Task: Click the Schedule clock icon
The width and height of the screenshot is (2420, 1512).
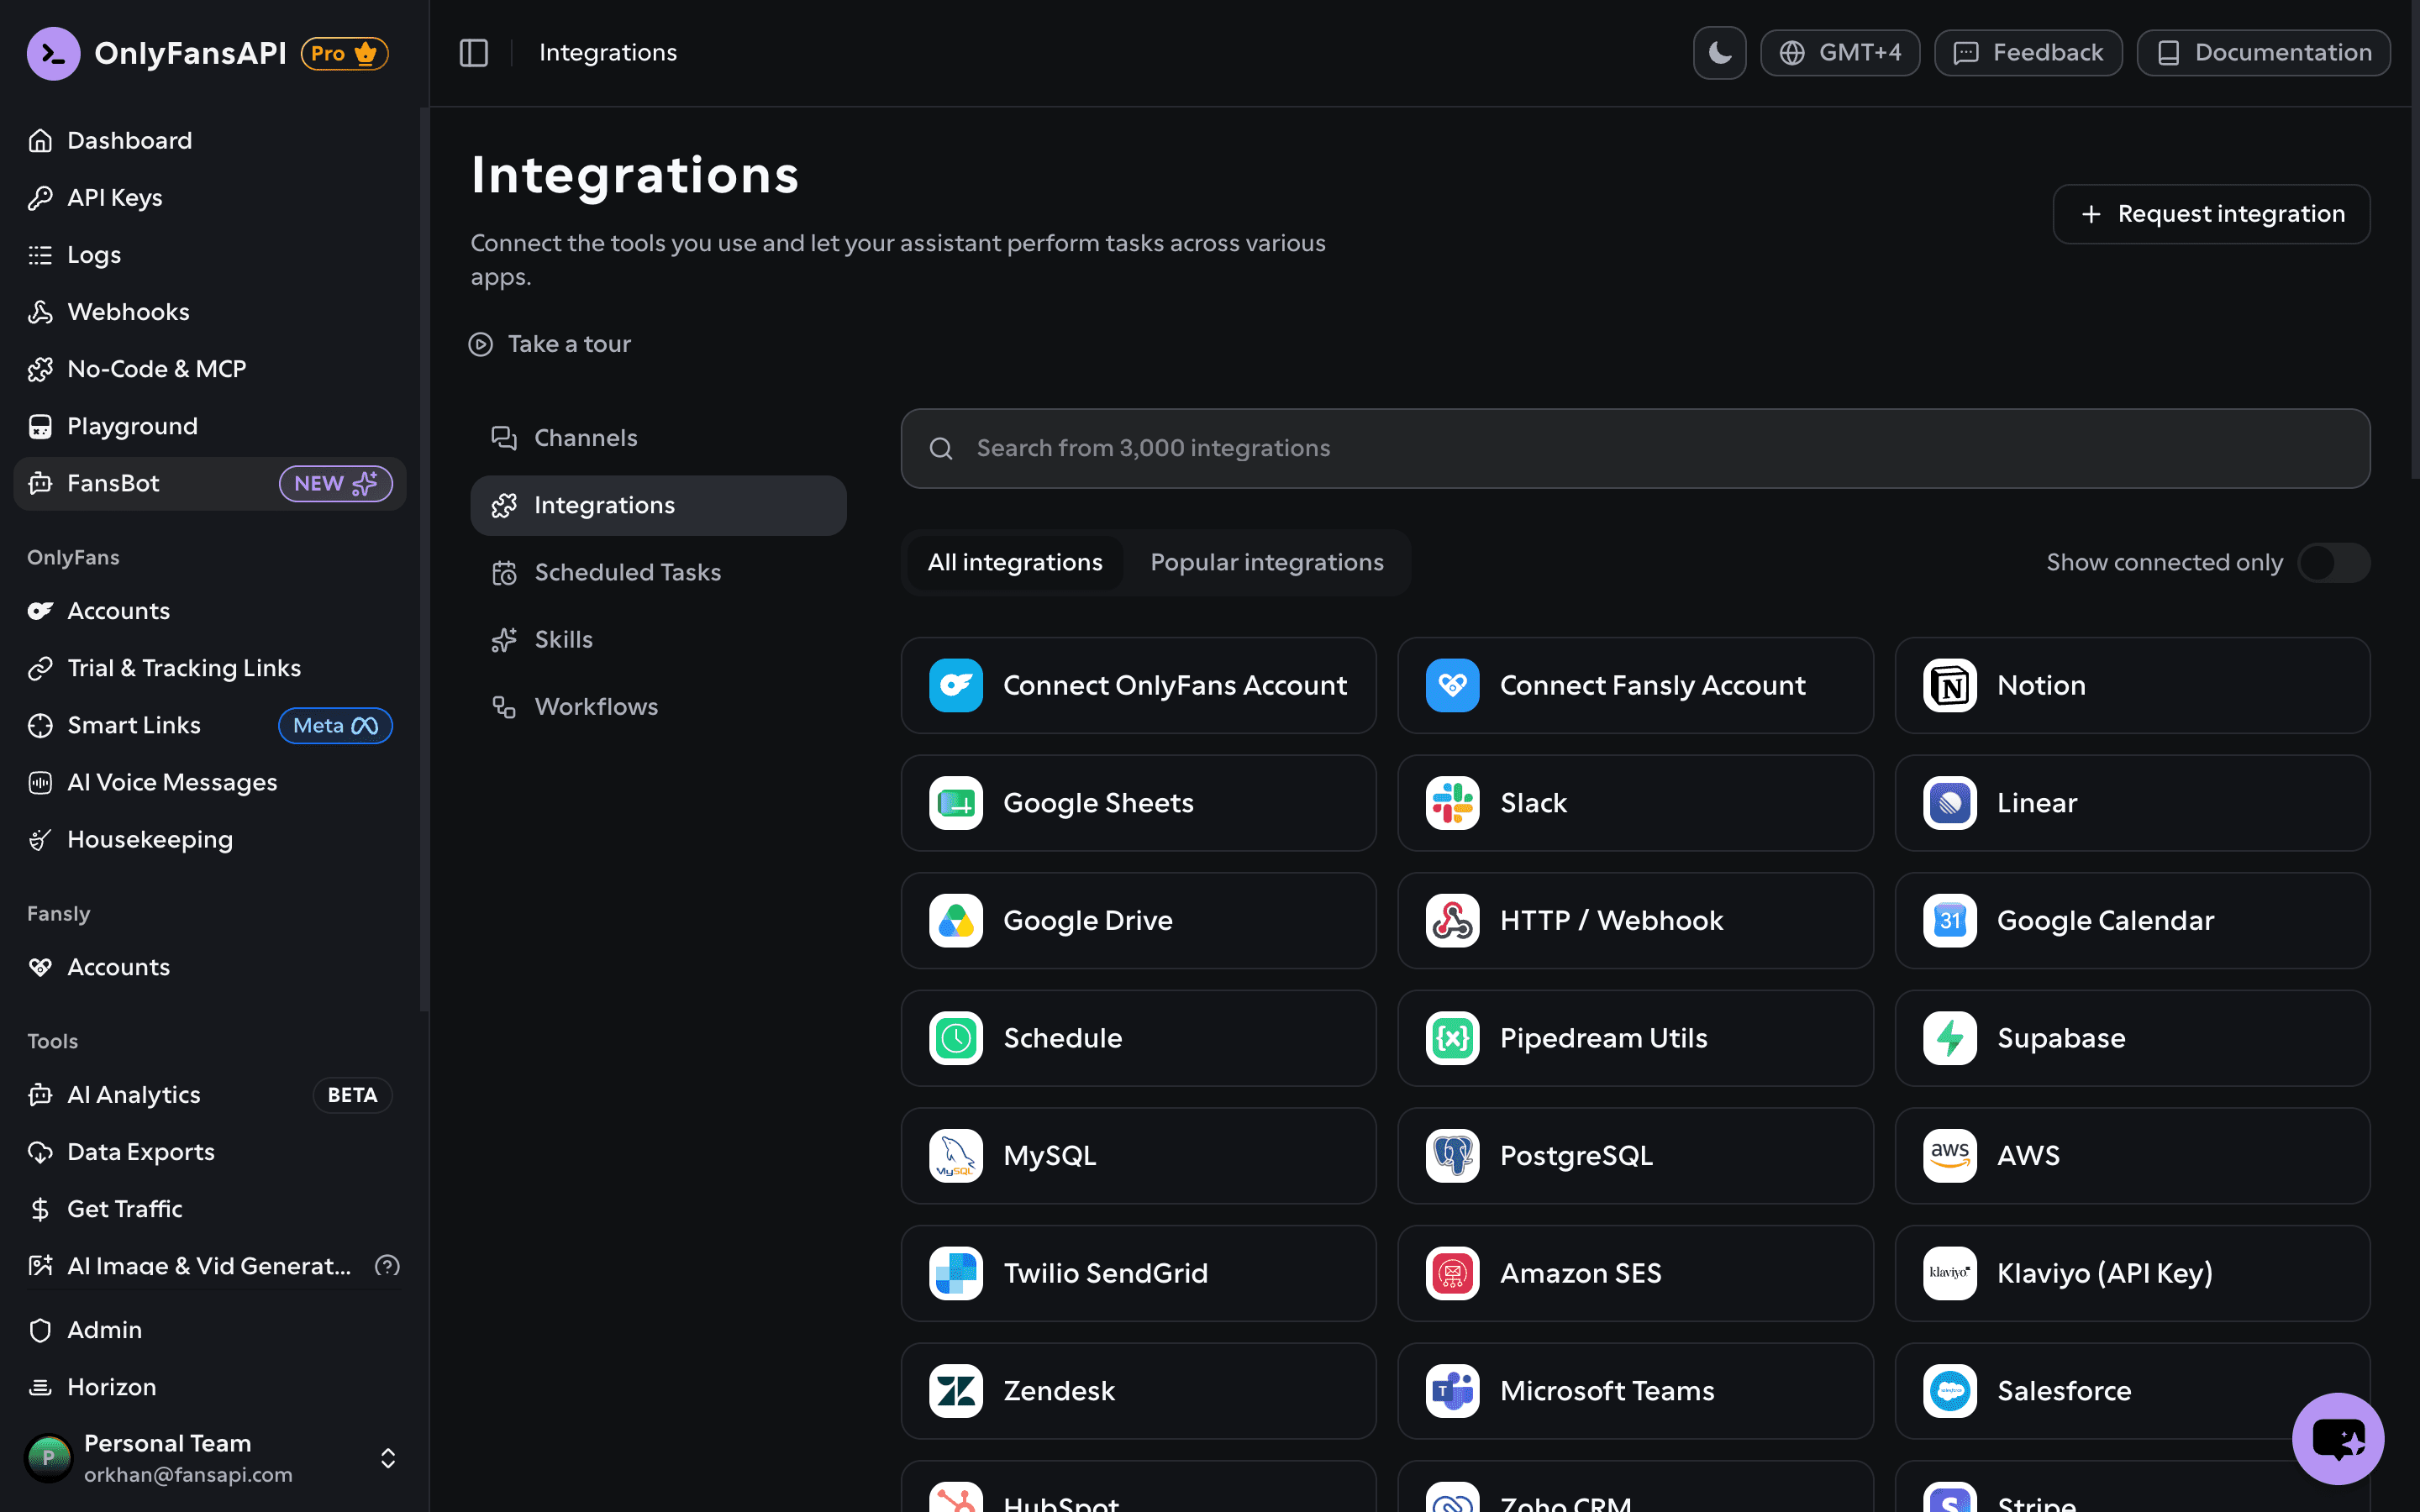Action: 955,1038
